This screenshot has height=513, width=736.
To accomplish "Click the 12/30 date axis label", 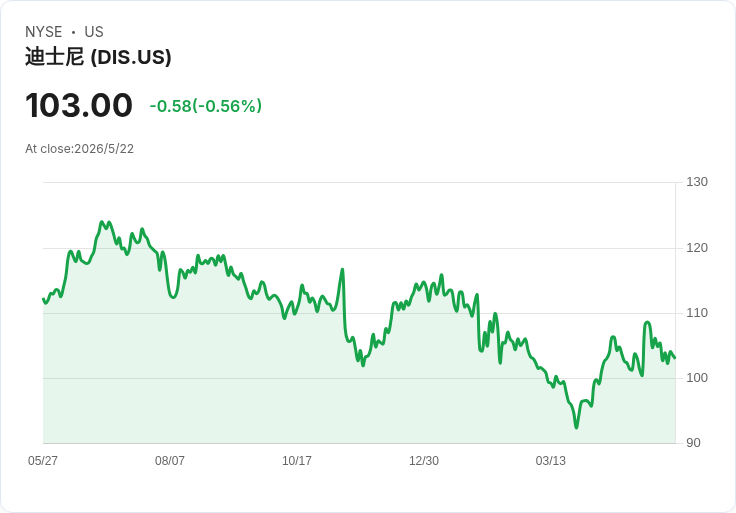I will click(x=424, y=460).
